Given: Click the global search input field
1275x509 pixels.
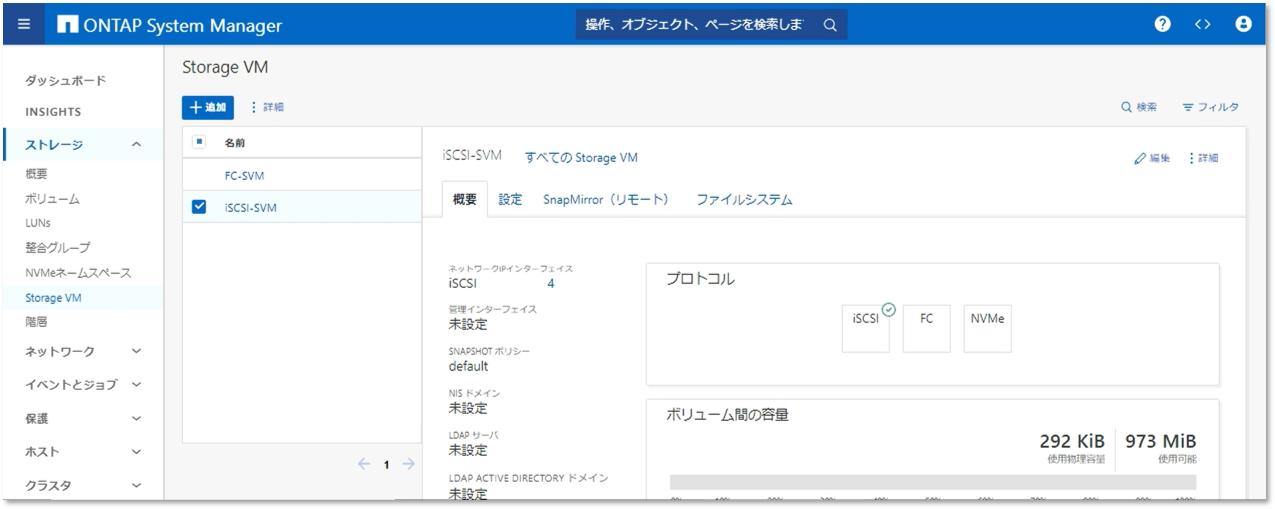Looking at the screenshot, I should tap(697, 25).
